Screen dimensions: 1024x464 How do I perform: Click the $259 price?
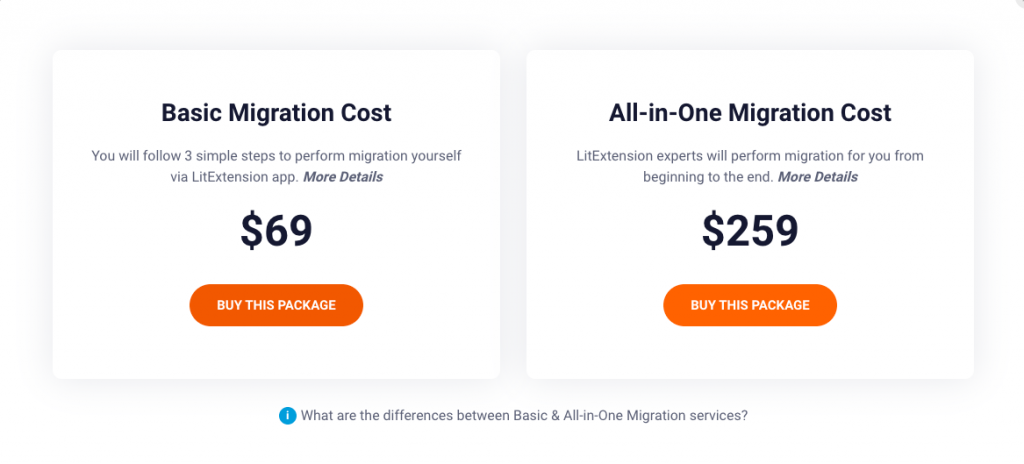(750, 230)
